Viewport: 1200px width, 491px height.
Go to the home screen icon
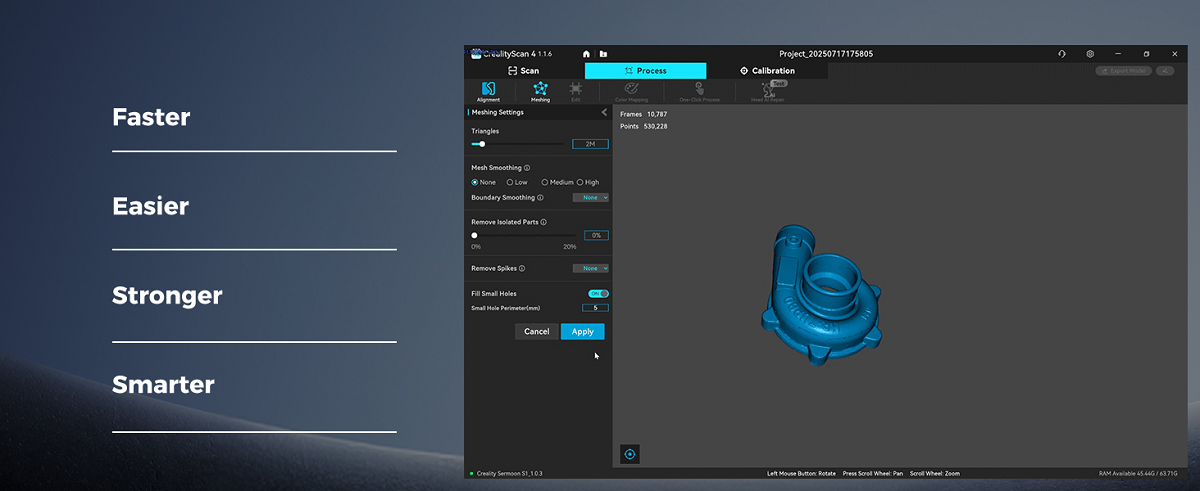click(x=586, y=54)
